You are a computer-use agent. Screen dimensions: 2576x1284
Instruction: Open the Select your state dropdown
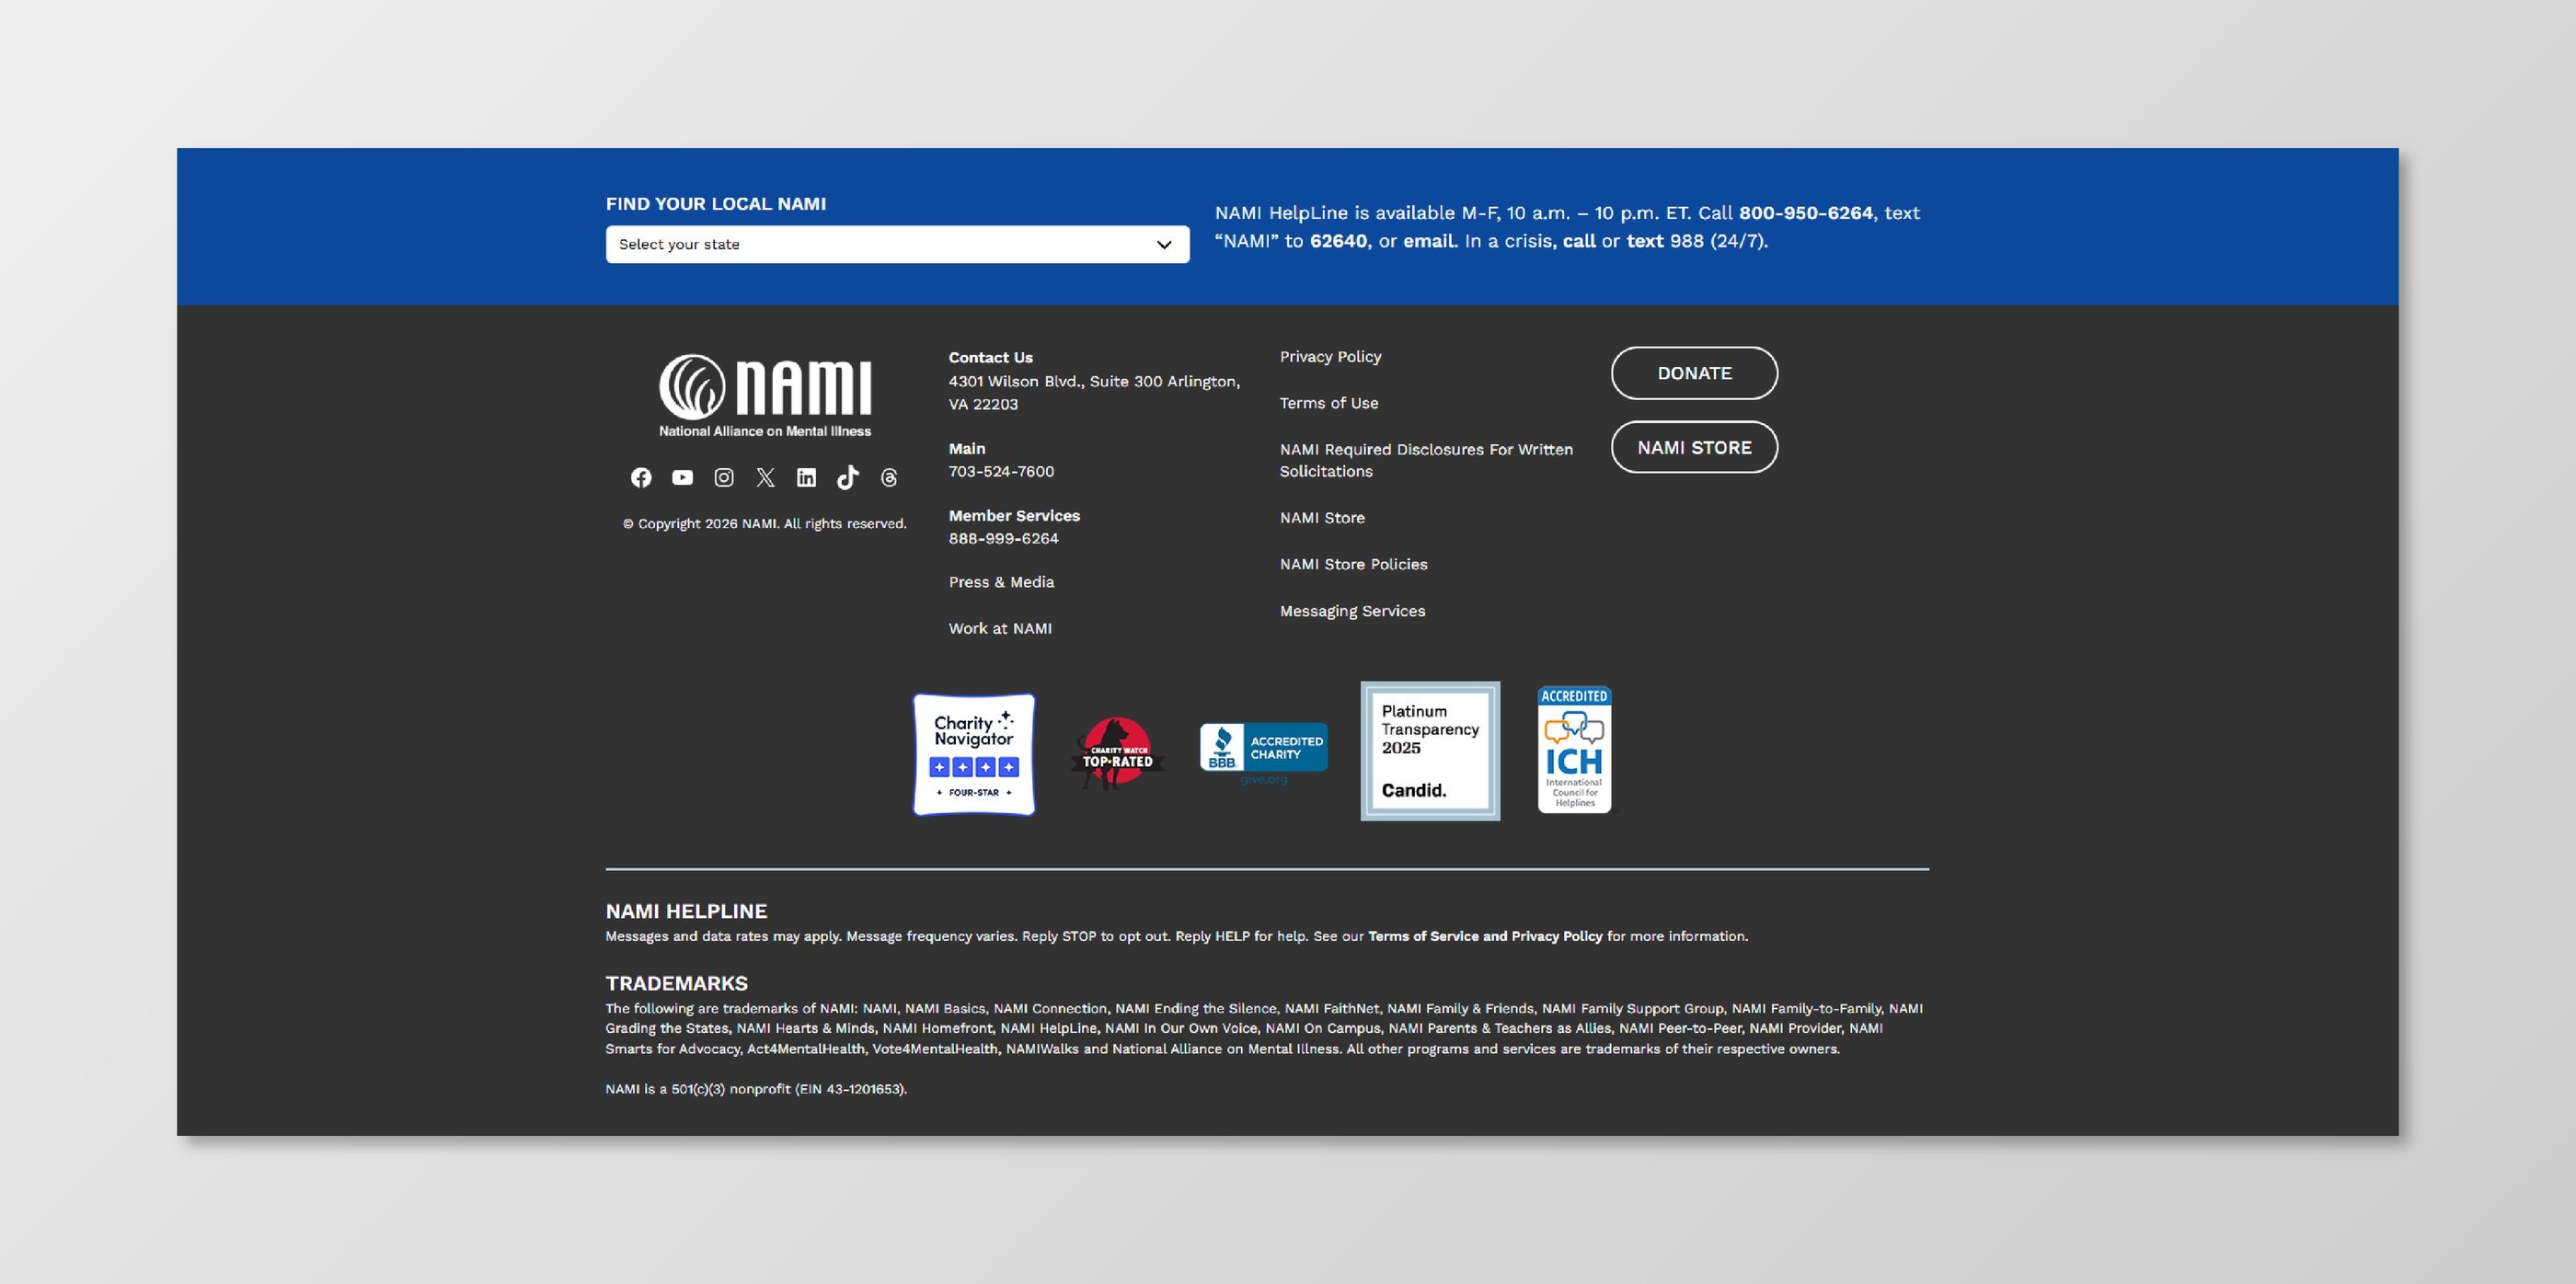click(880, 245)
